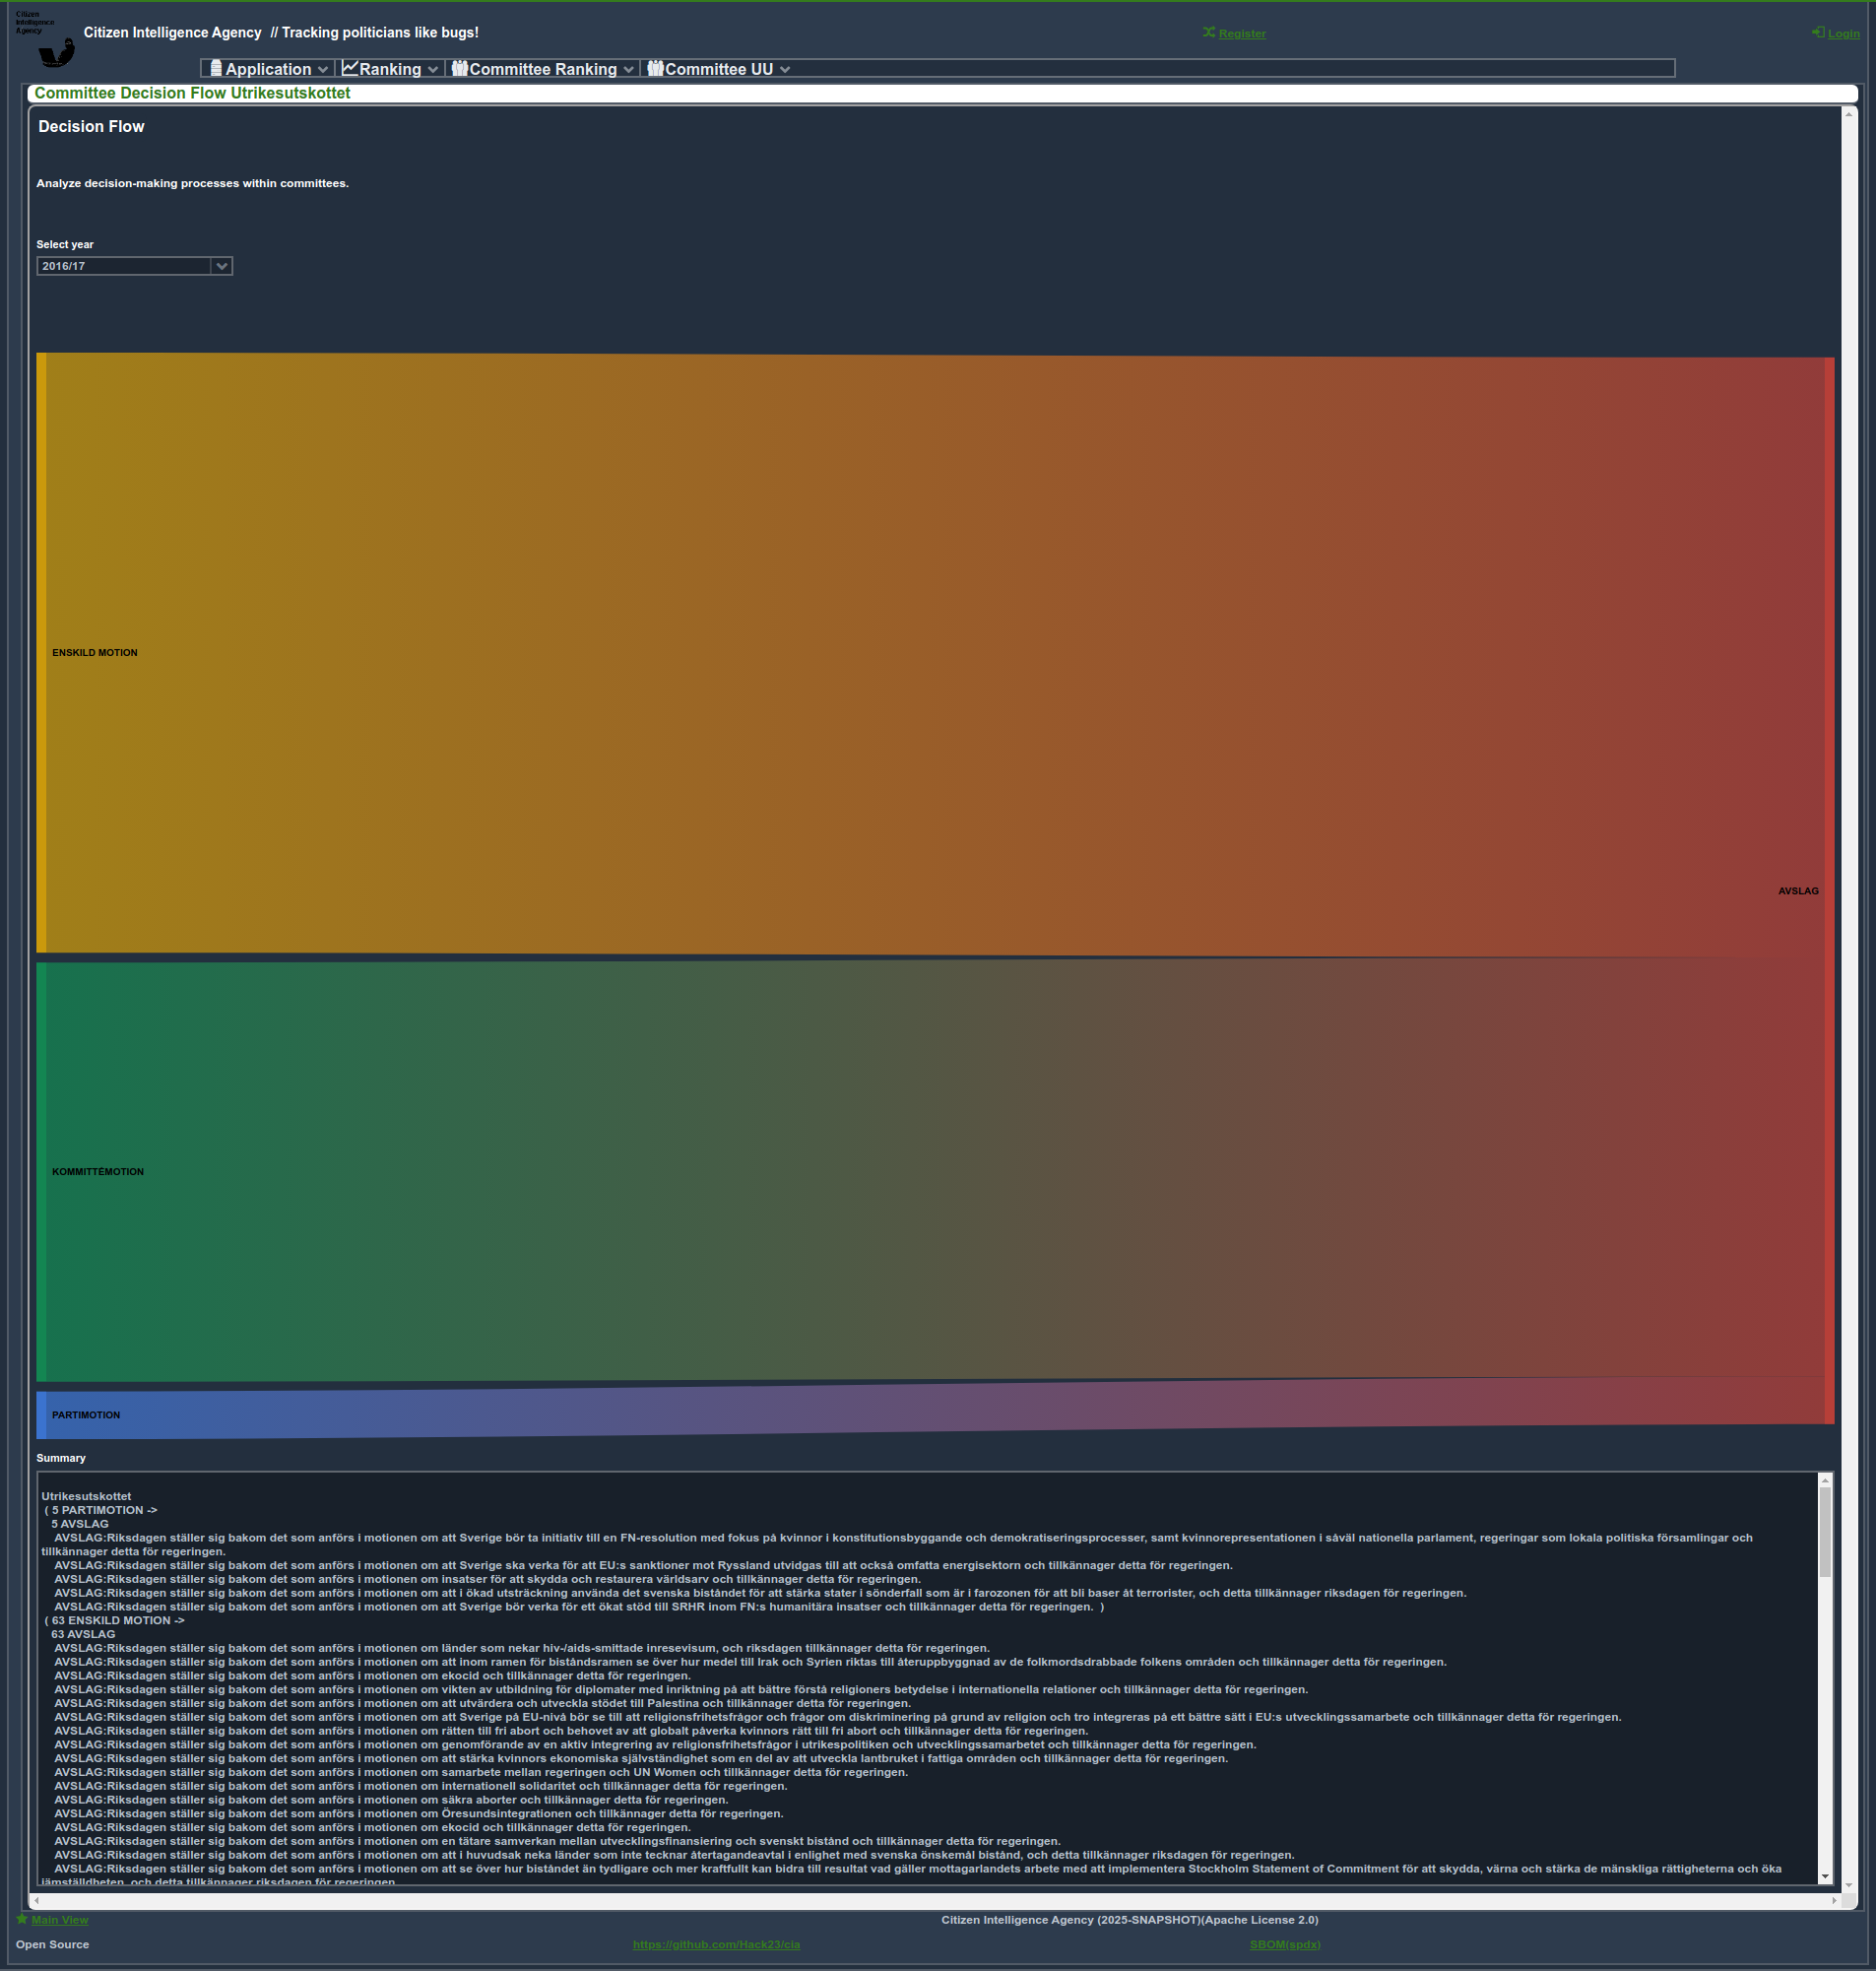Go to the Main View link
This screenshot has width=1876, height=1971.
pos(60,1919)
